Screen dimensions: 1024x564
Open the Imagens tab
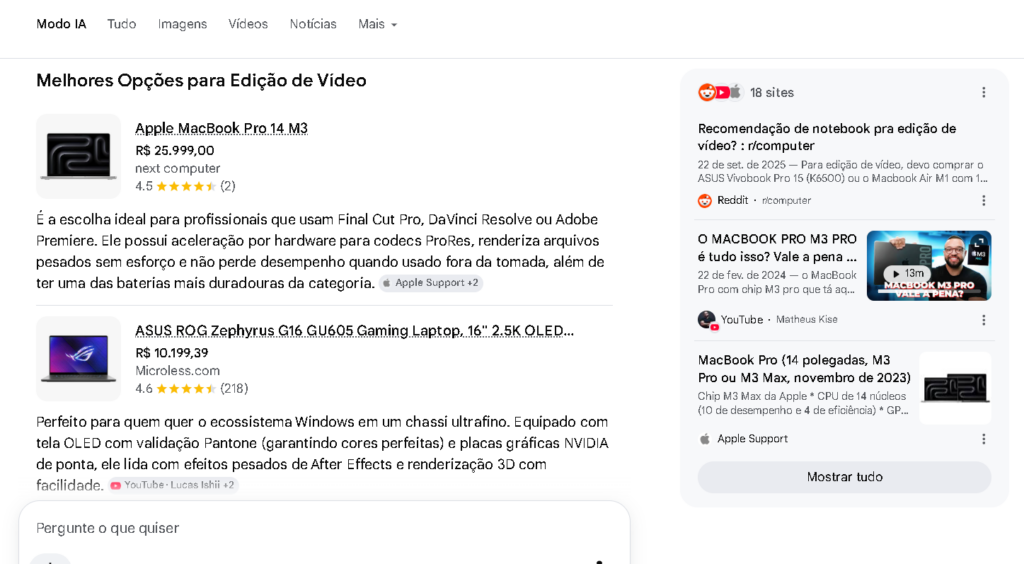(x=182, y=24)
